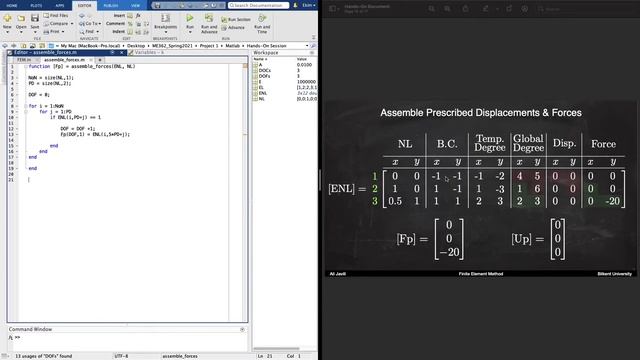The image size is (640, 360).
Task: Click the Run Section button
Action: point(236,20)
